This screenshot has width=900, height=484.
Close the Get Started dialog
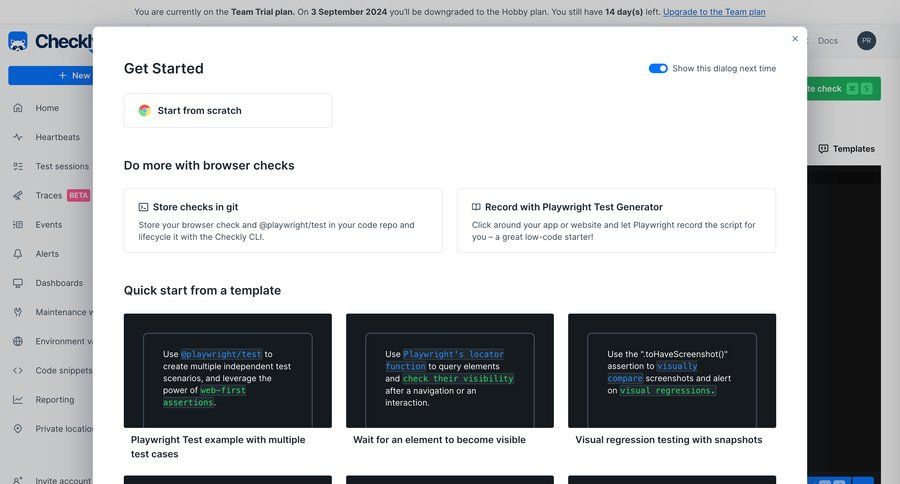coord(795,38)
